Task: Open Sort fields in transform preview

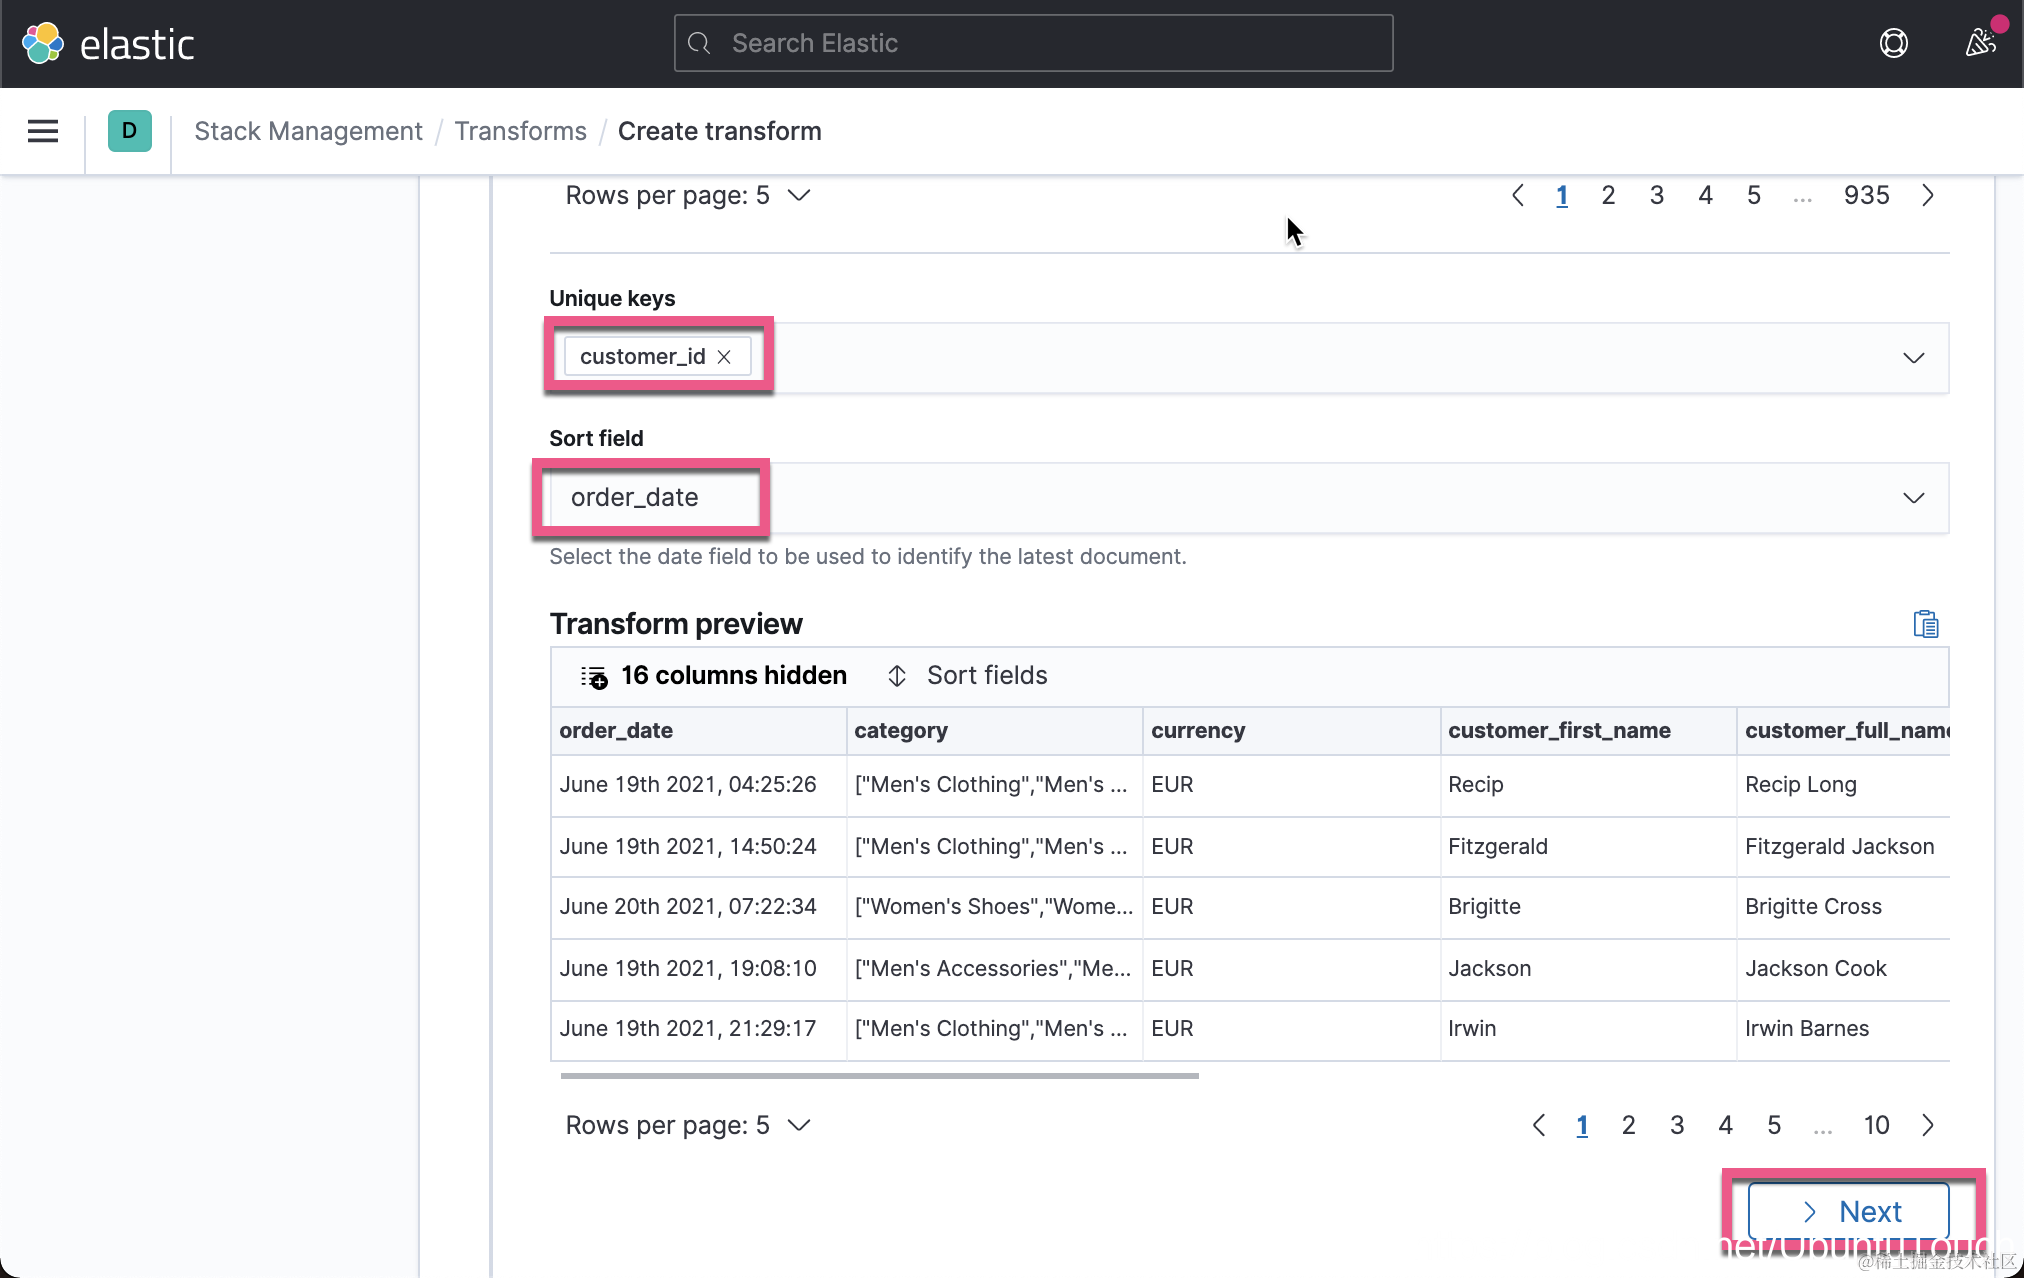Action: [967, 676]
